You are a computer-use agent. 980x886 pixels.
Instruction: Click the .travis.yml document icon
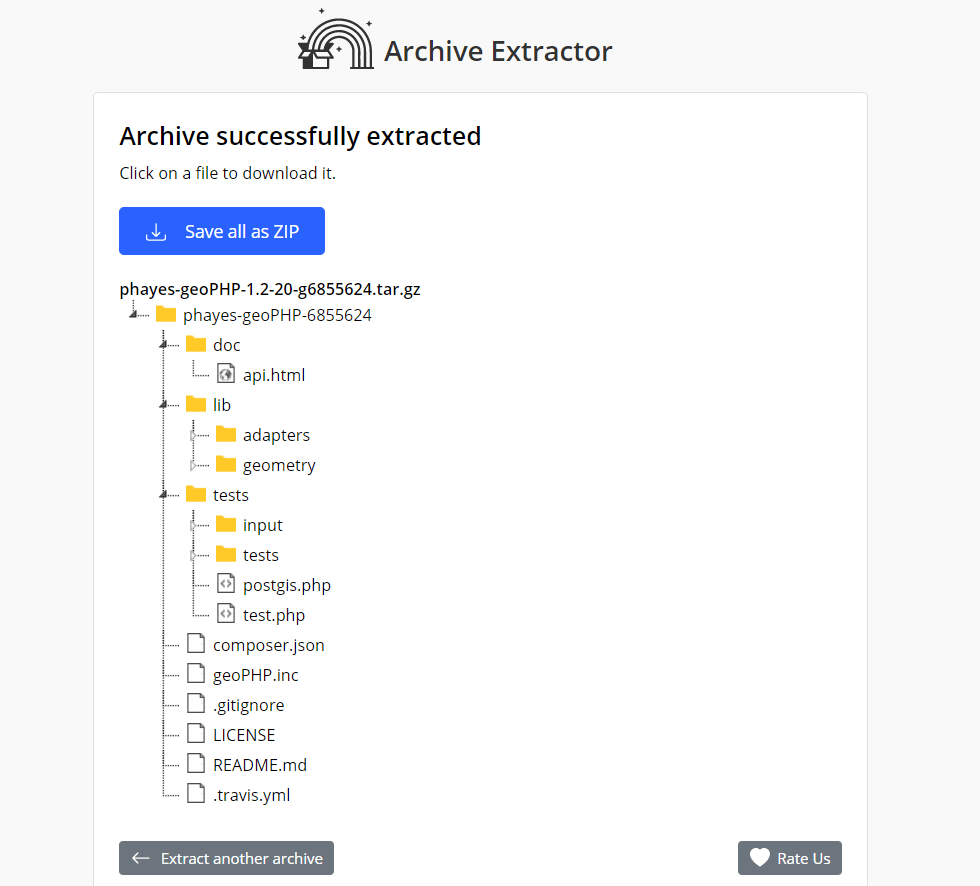(196, 795)
